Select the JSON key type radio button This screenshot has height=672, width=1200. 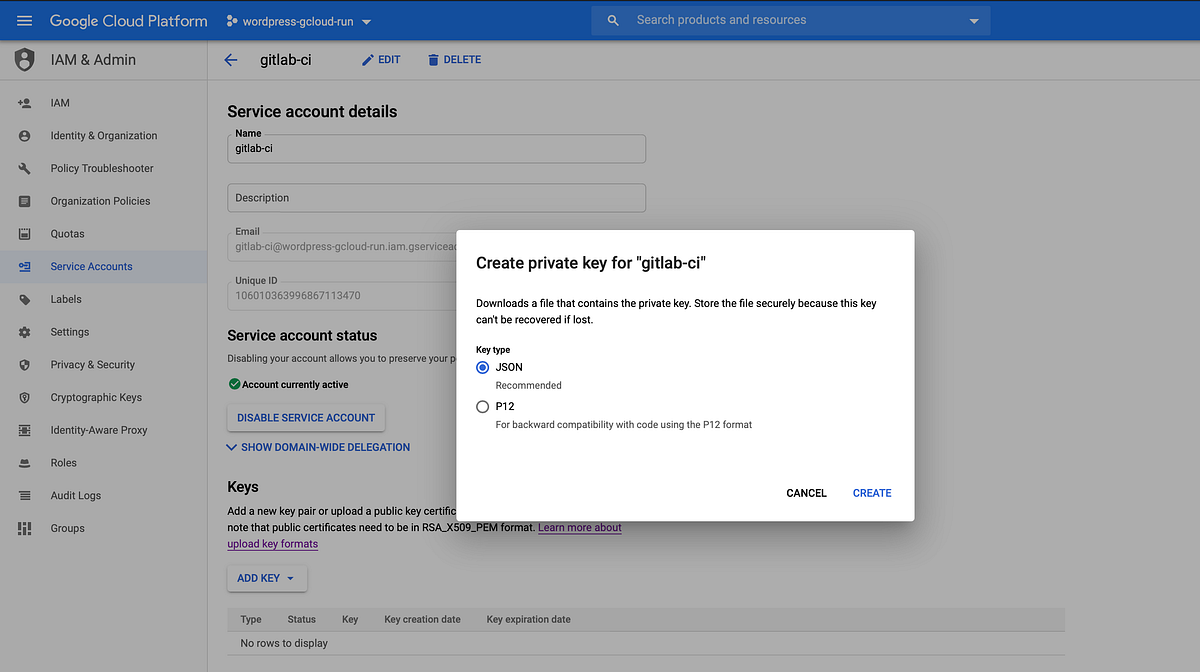[x=483, y=367]
